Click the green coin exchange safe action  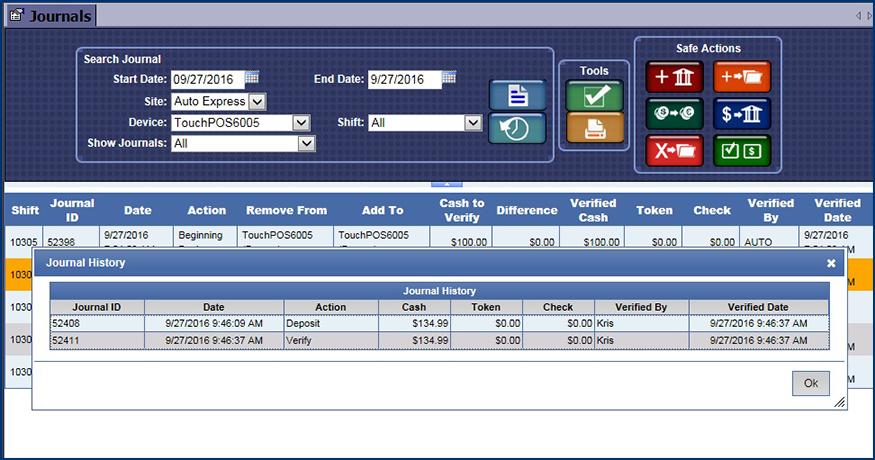tap(674, 114)
